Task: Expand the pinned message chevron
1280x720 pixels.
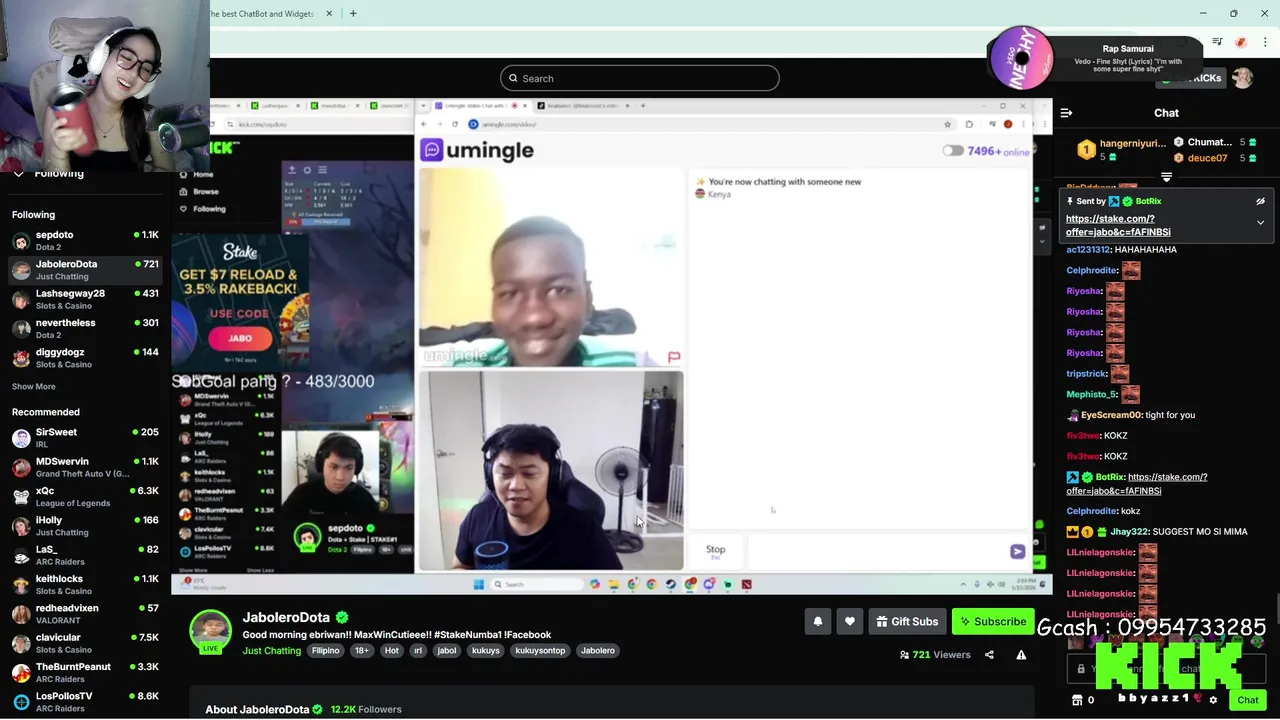Action: 1260,223
